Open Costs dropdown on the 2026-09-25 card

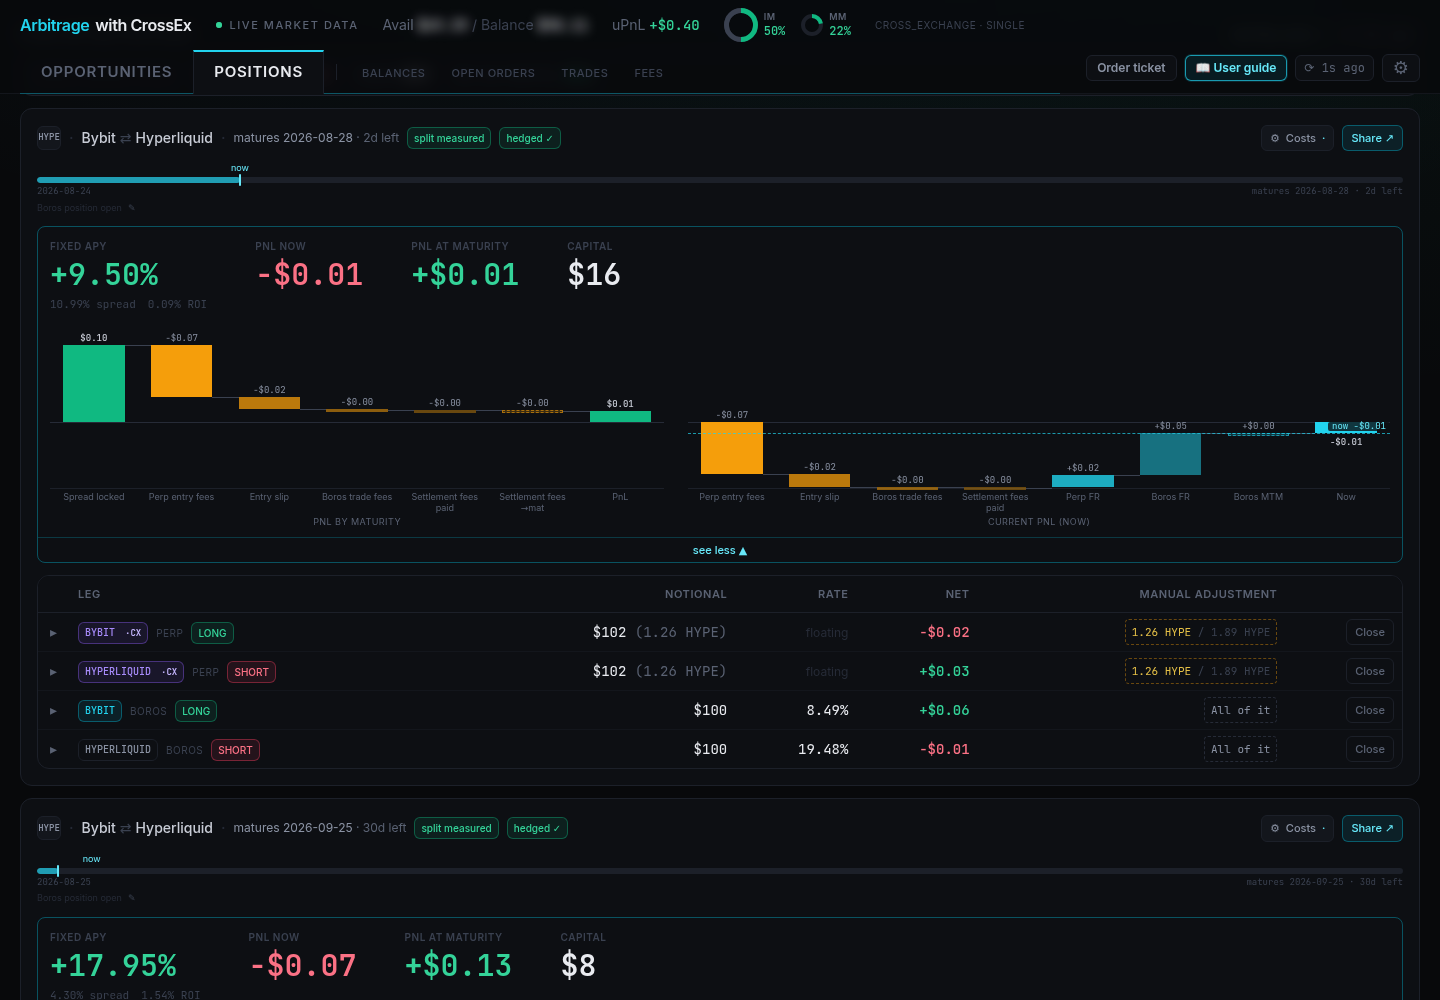pos(1297,828)
